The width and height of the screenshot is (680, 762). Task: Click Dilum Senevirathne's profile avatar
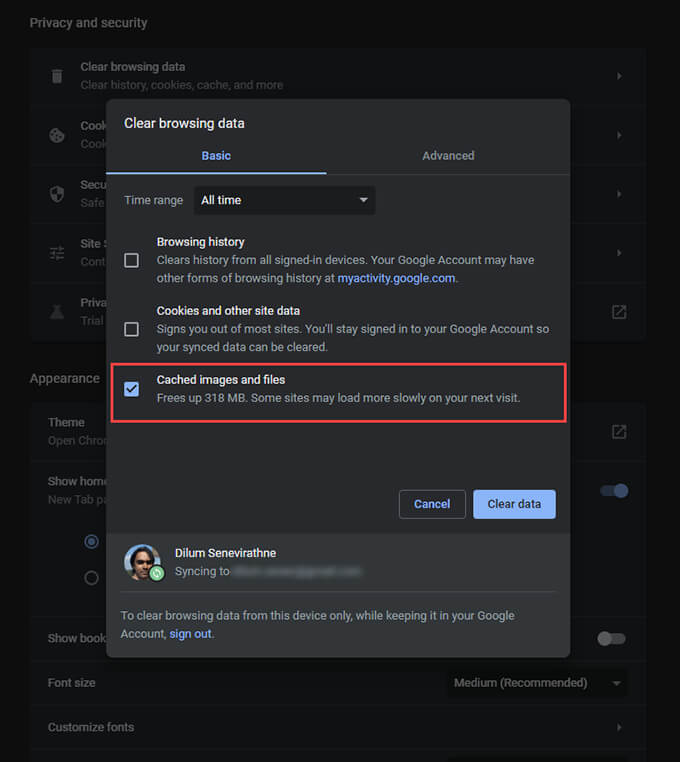(x=142, y=563)
